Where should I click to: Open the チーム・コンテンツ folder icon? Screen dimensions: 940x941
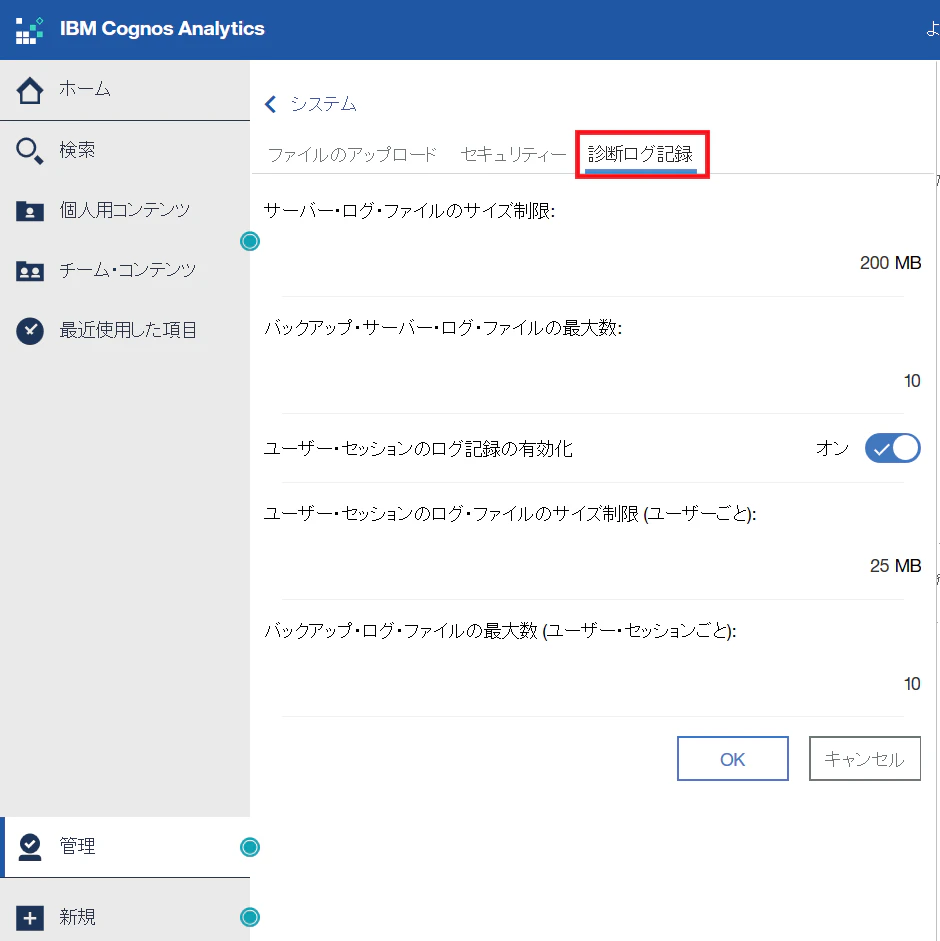pyautogui.click(x=29, y=271)
